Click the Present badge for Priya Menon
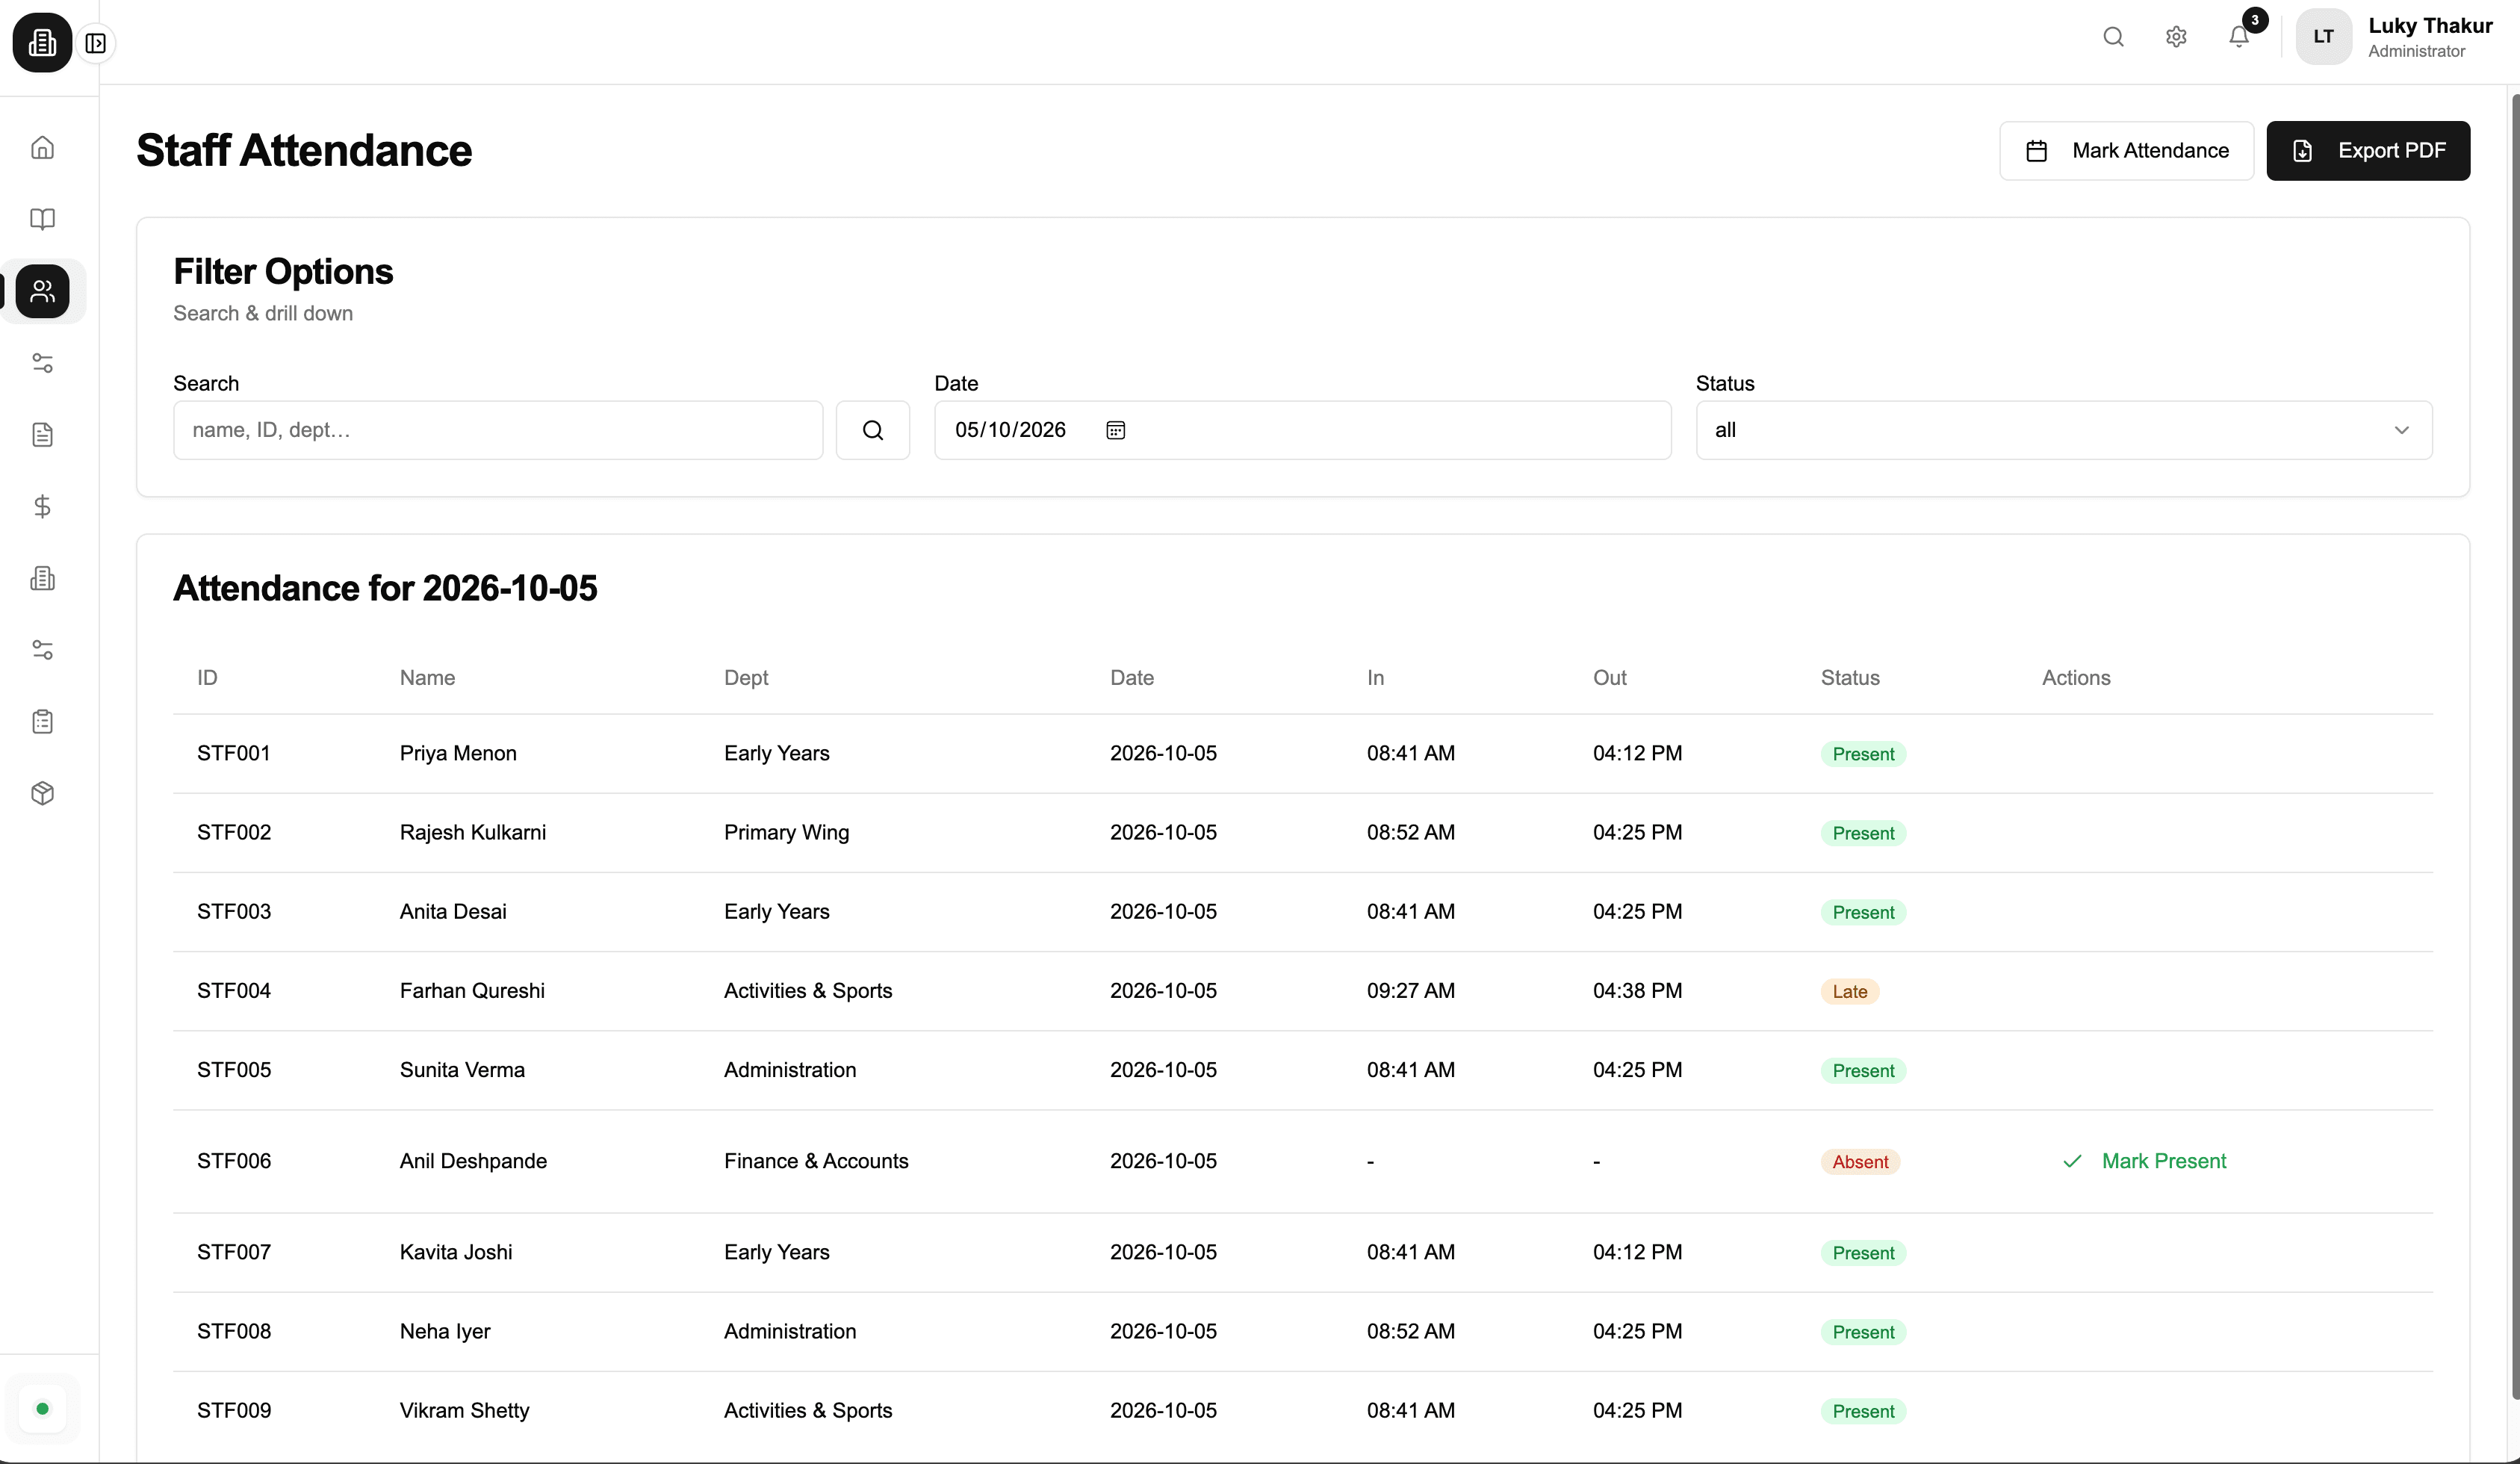 1863,754
